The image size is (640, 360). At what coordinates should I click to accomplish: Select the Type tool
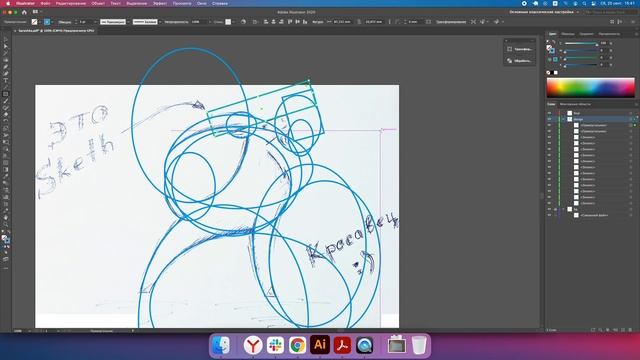click(x=5, y=80)
